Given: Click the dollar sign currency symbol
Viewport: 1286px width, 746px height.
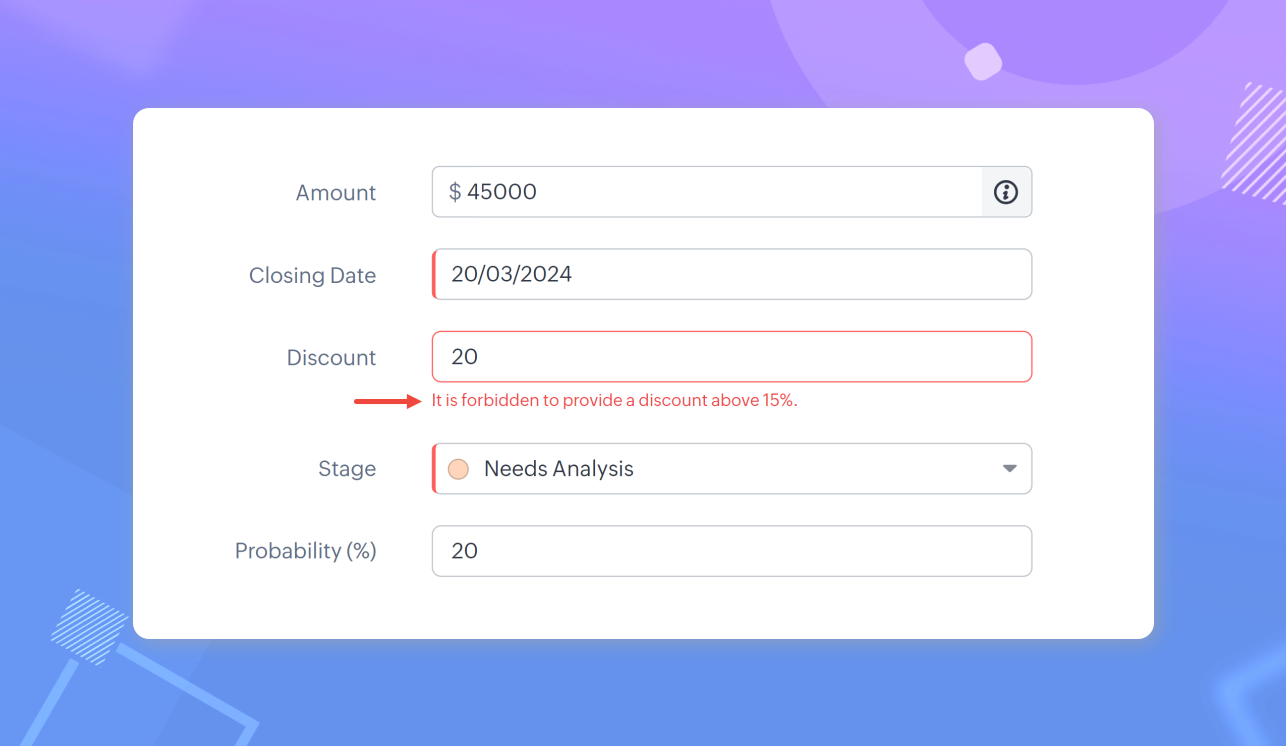Looking at the screenshot, I should click(x=455, y=192).
